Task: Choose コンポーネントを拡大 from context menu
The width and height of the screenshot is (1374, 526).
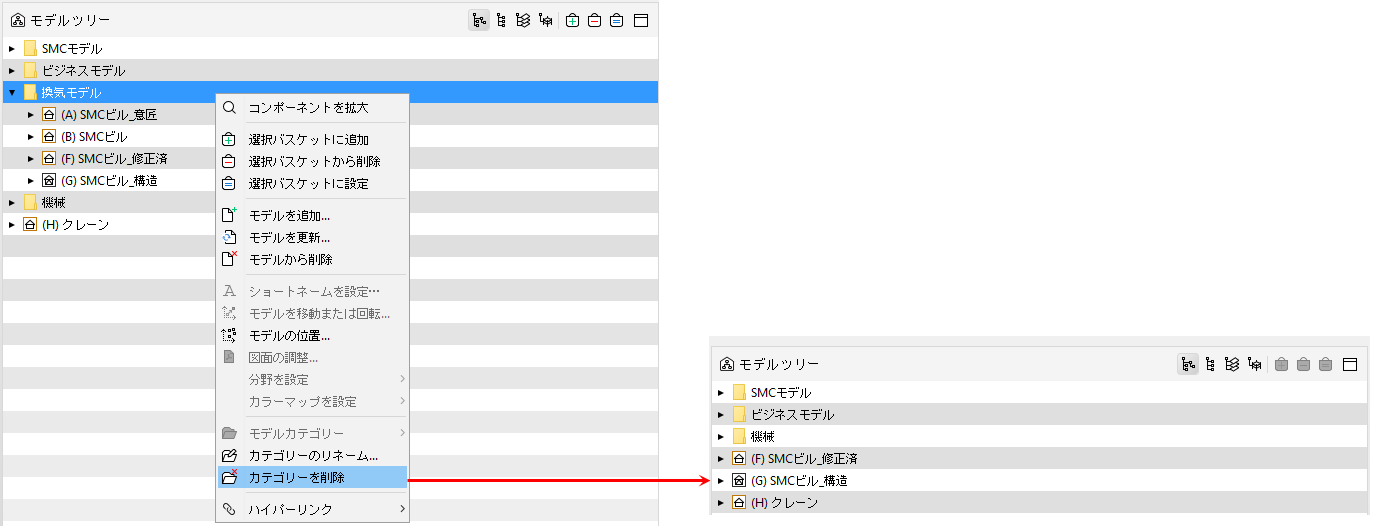Action: click(313, 107)
